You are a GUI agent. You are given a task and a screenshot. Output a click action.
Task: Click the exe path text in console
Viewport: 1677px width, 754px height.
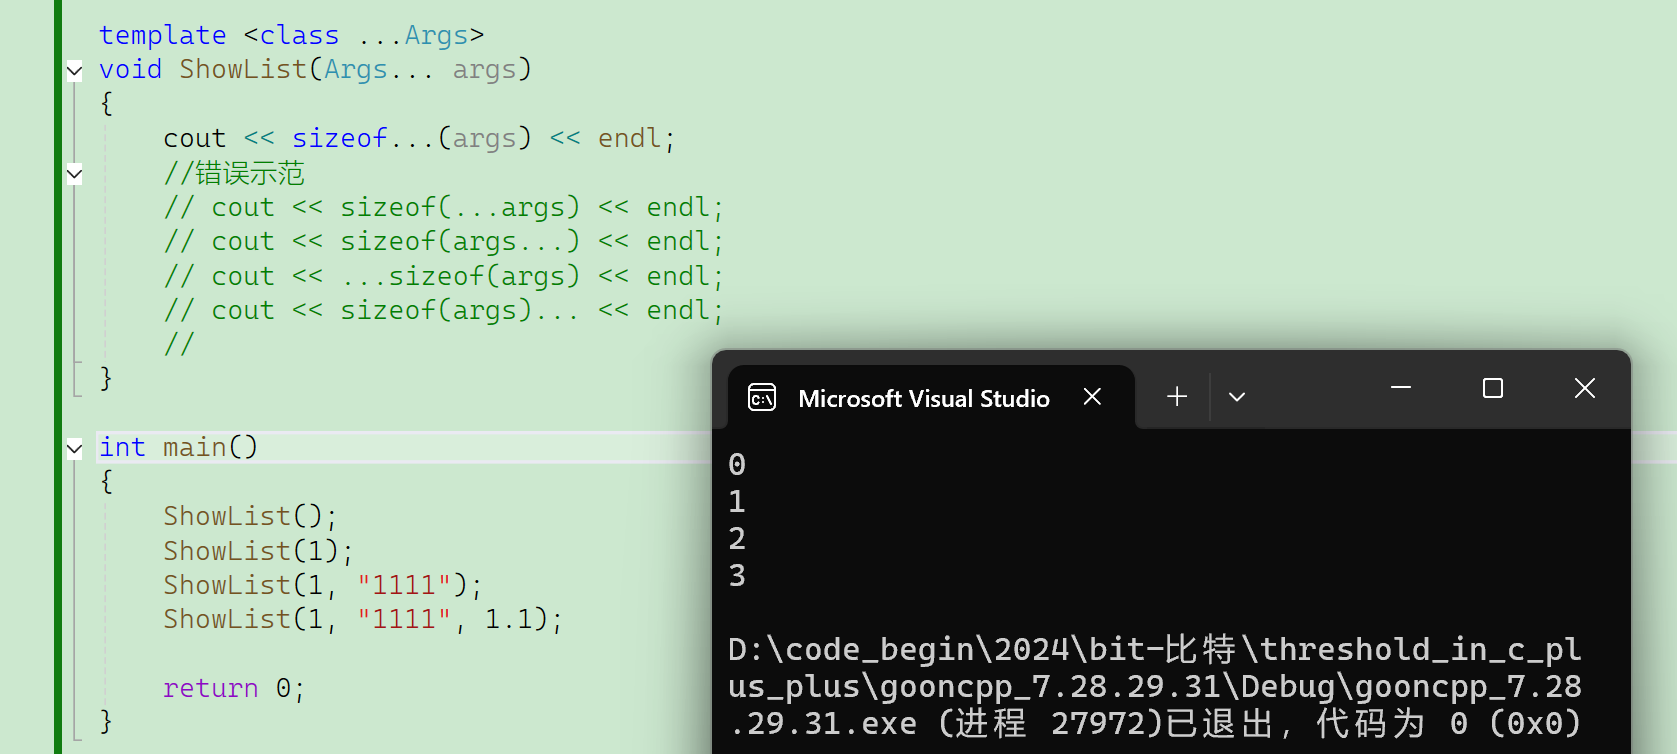(x=1154, y=686)
